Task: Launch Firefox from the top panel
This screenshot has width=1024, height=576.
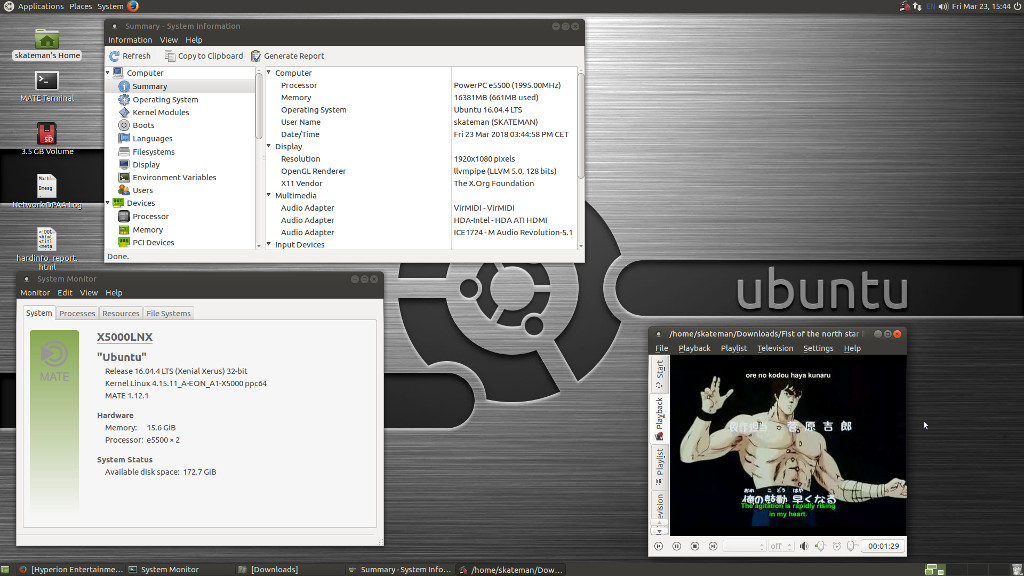Action: [x=133, y=6]
